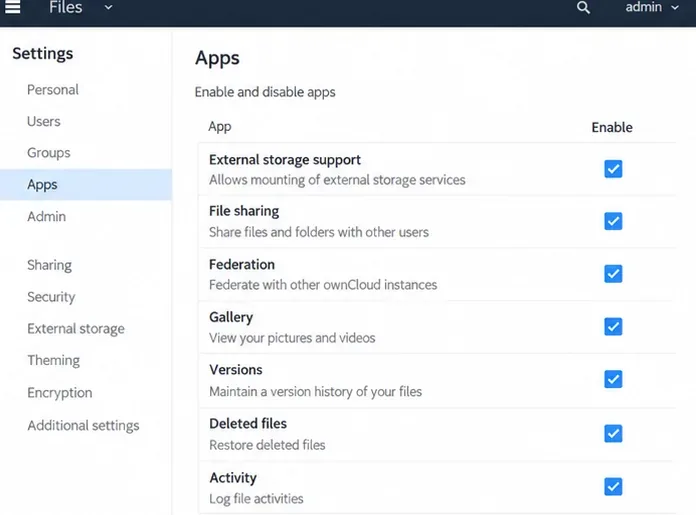This screenshot has height=515, width=696.
Task: Go to Users settings
Action: pyautogui.click(x=44, y=121)
